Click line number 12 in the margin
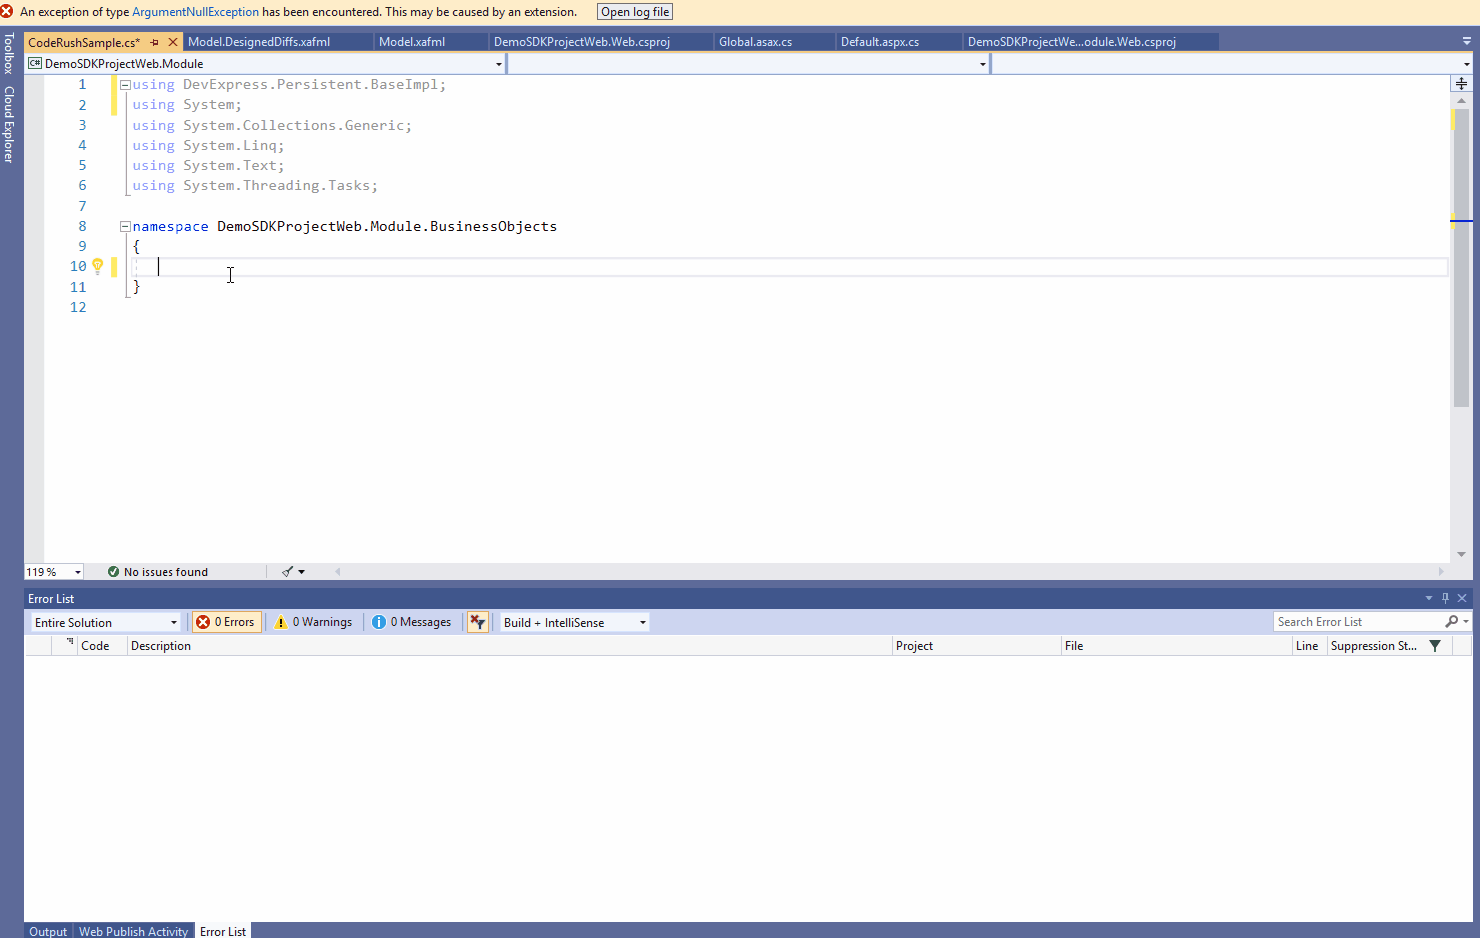The image size is (1480, 938). 78,308
